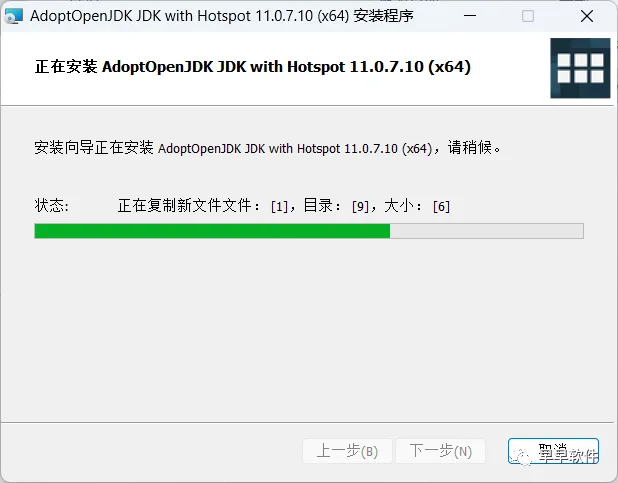Click the greyed-out maximize window button
This screenshot has width=618, height=483.
(x=528, y=16)
